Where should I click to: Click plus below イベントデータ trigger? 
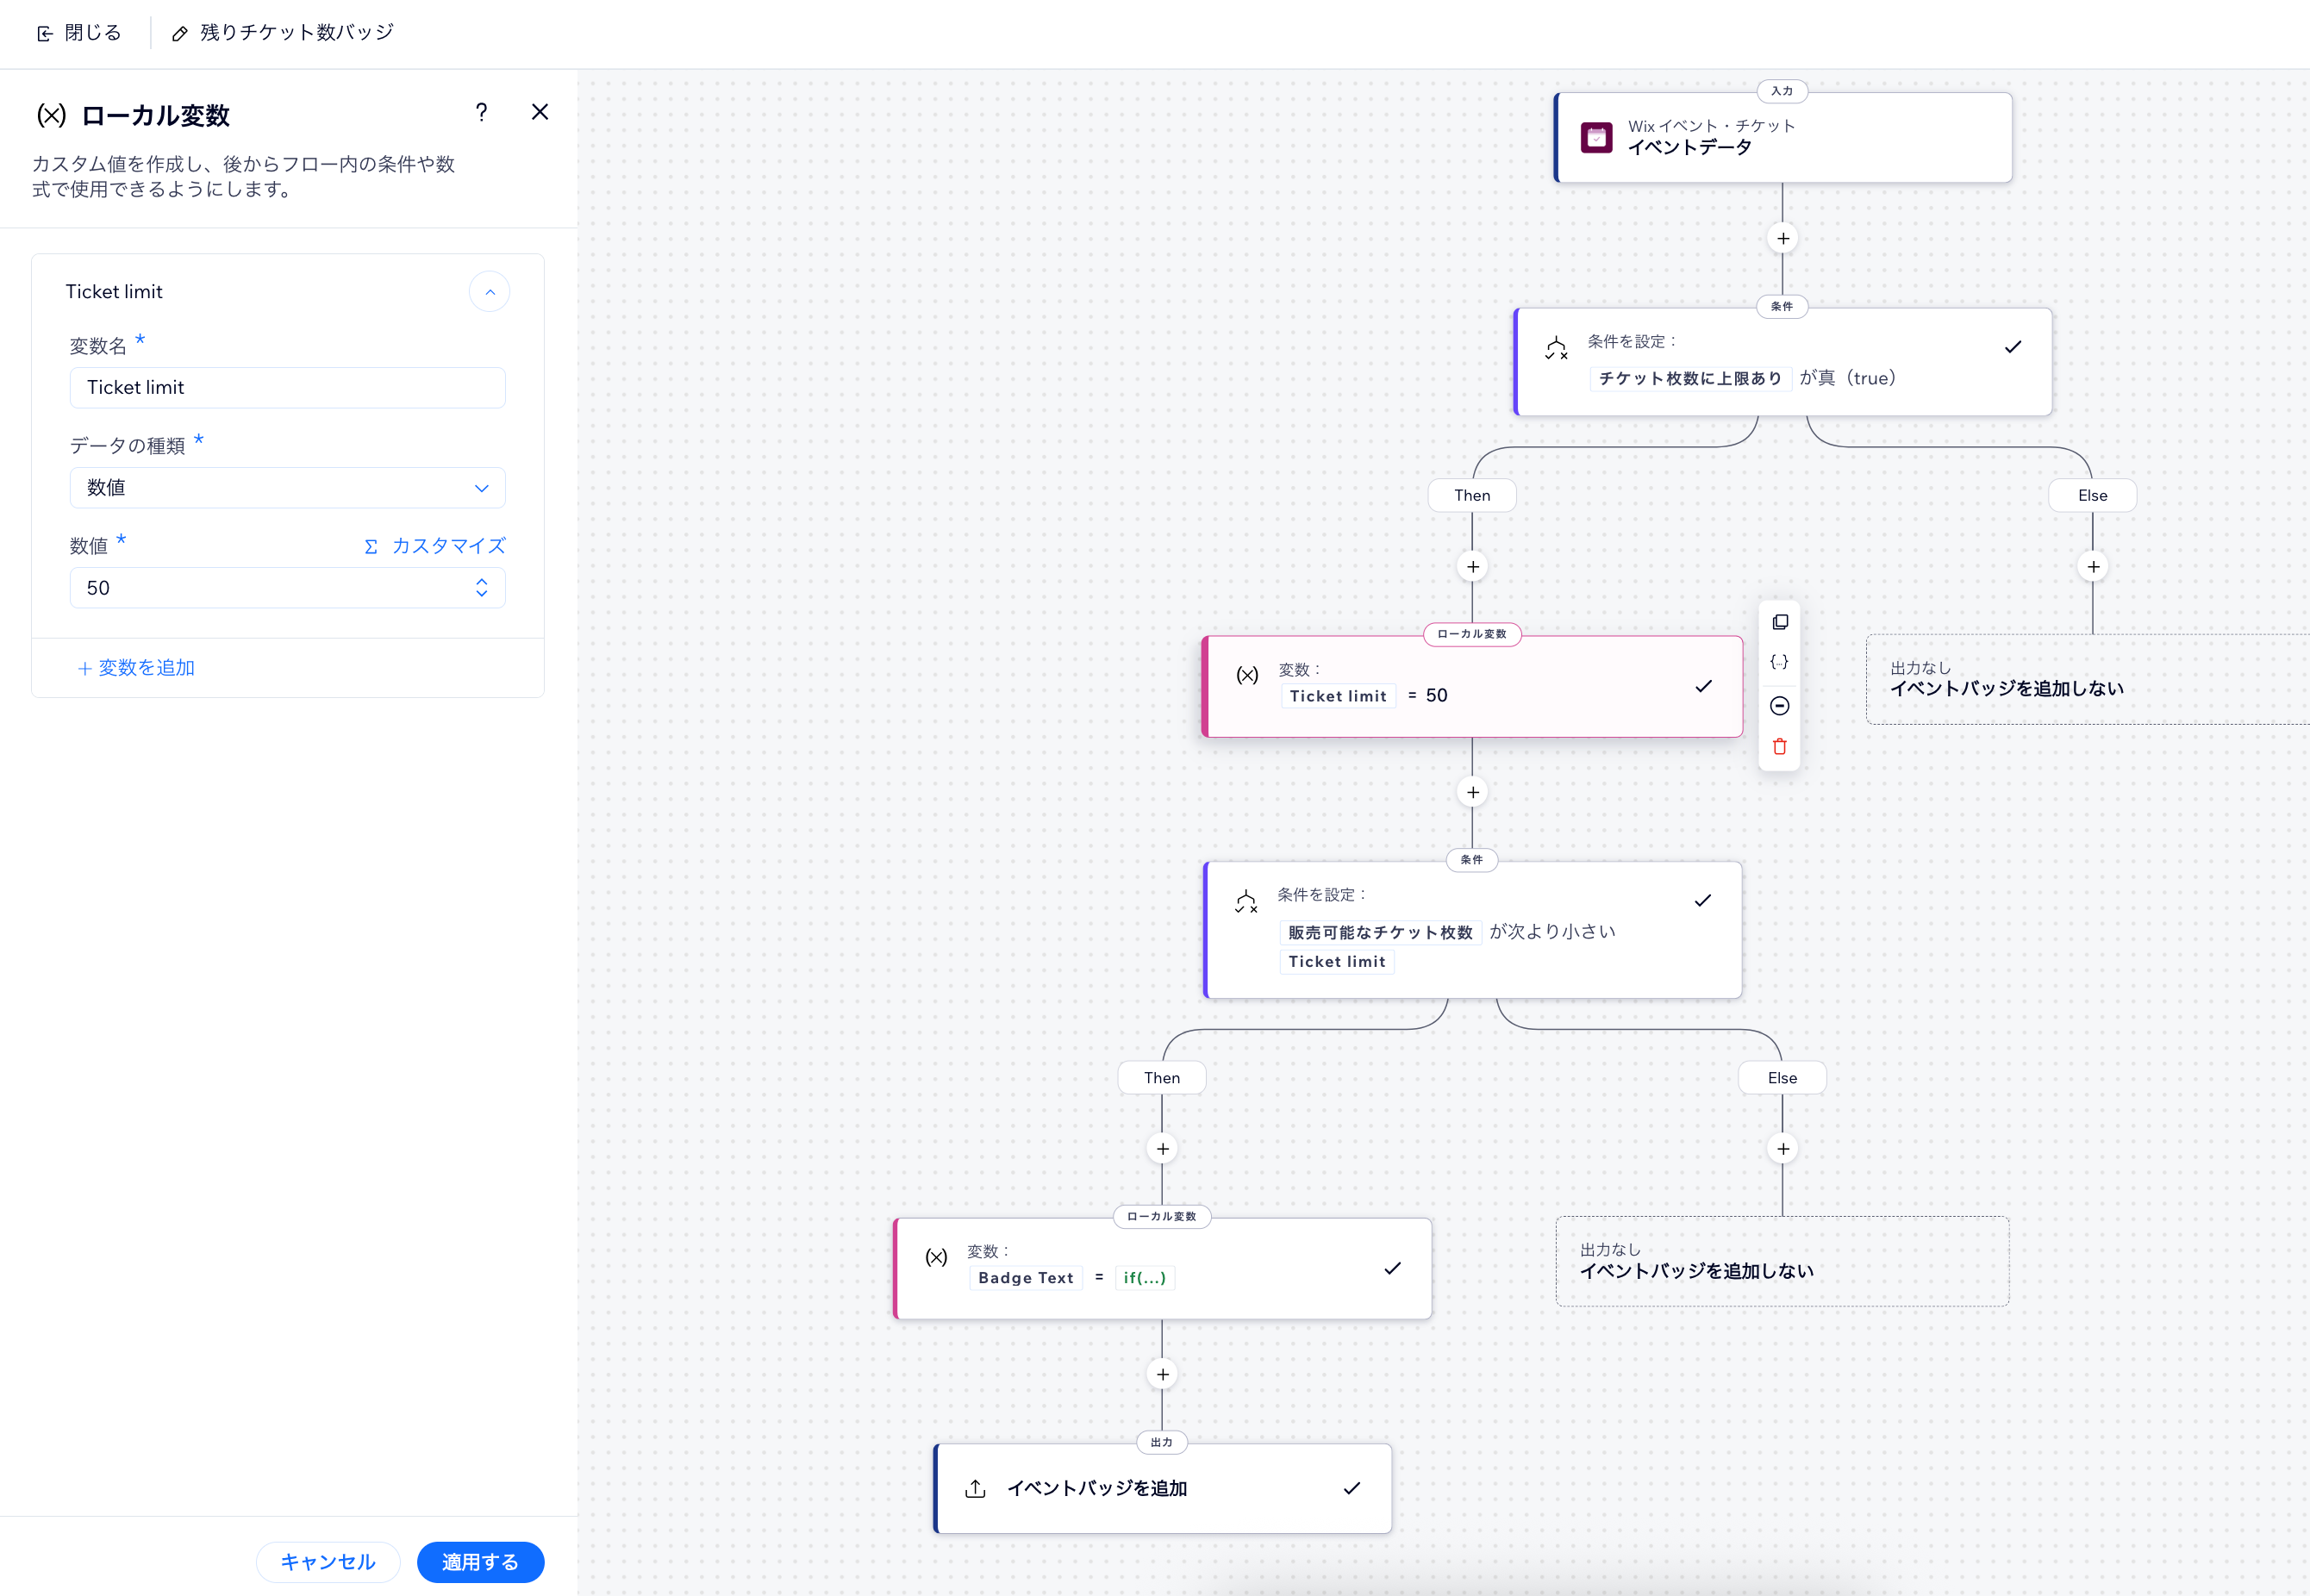(1782, 238)
